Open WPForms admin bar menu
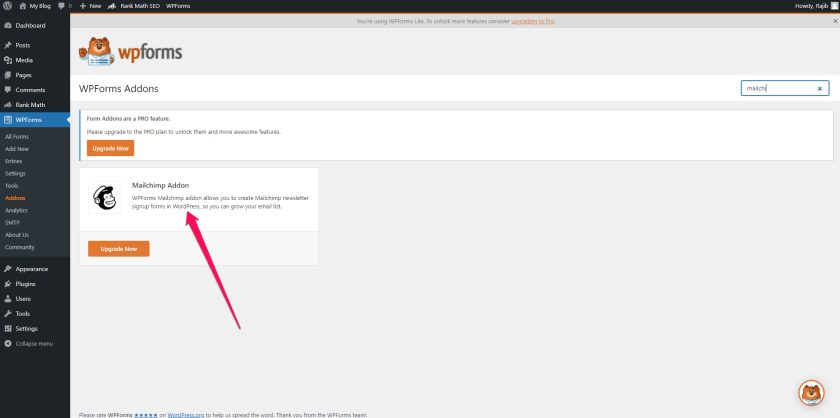 pos(178,6)
